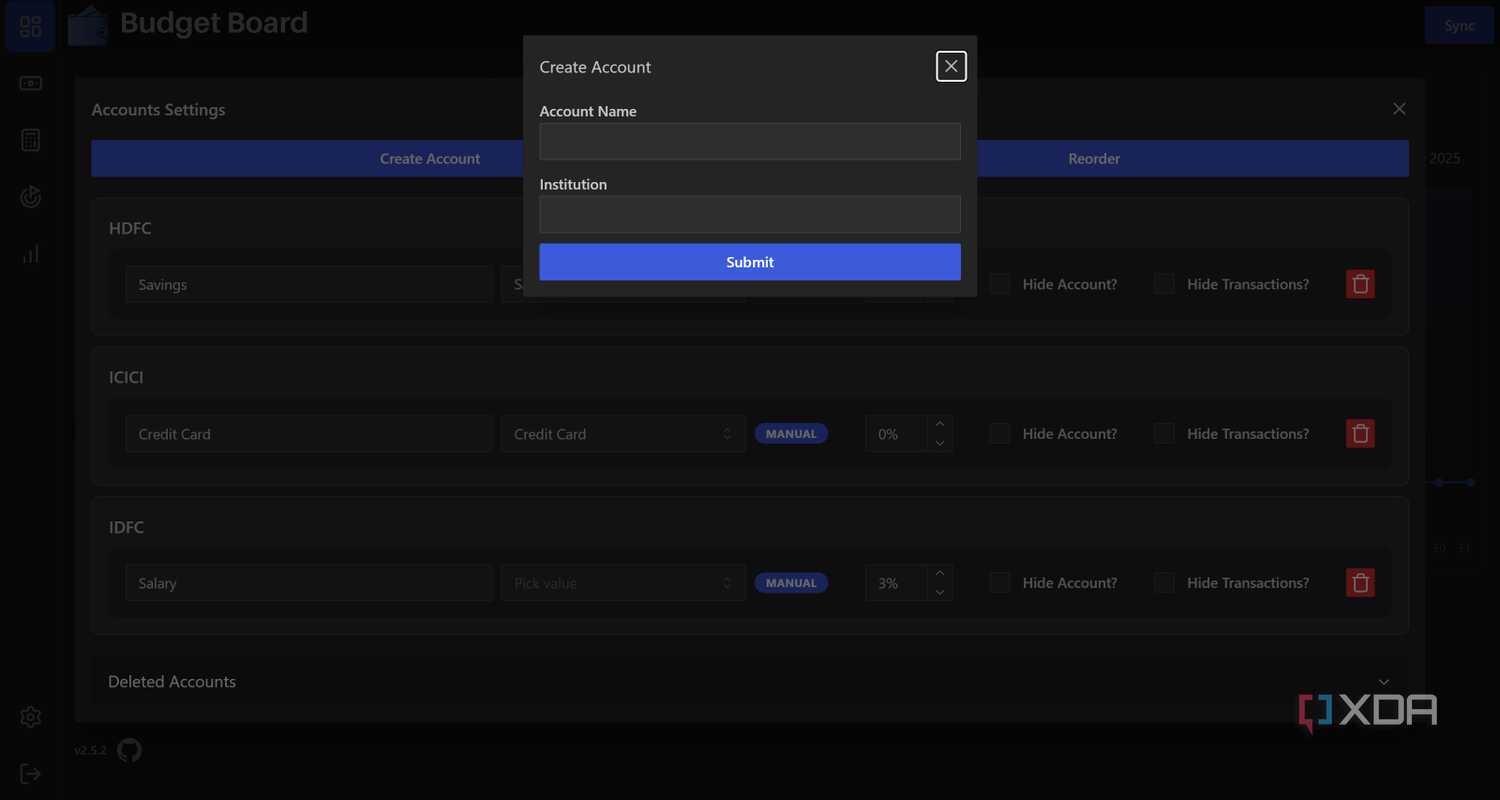Delete the ICICI Credit Card account

coord(1360,434)
